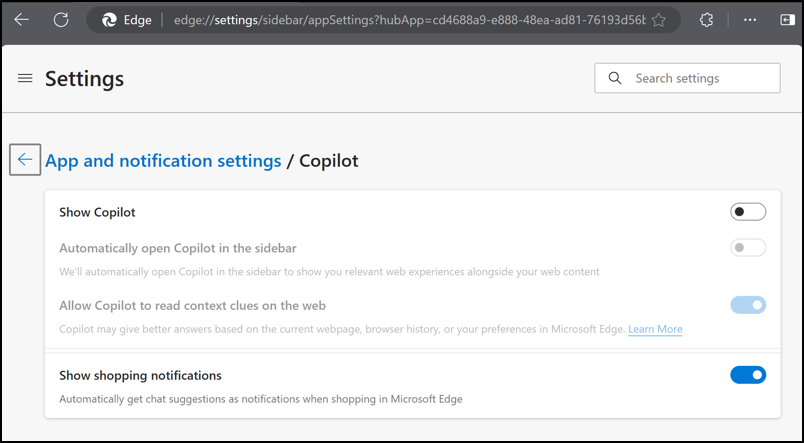
Task: Click the Copilot breadcrumb text
Action: pyautogui.click(x=329, y=161)
